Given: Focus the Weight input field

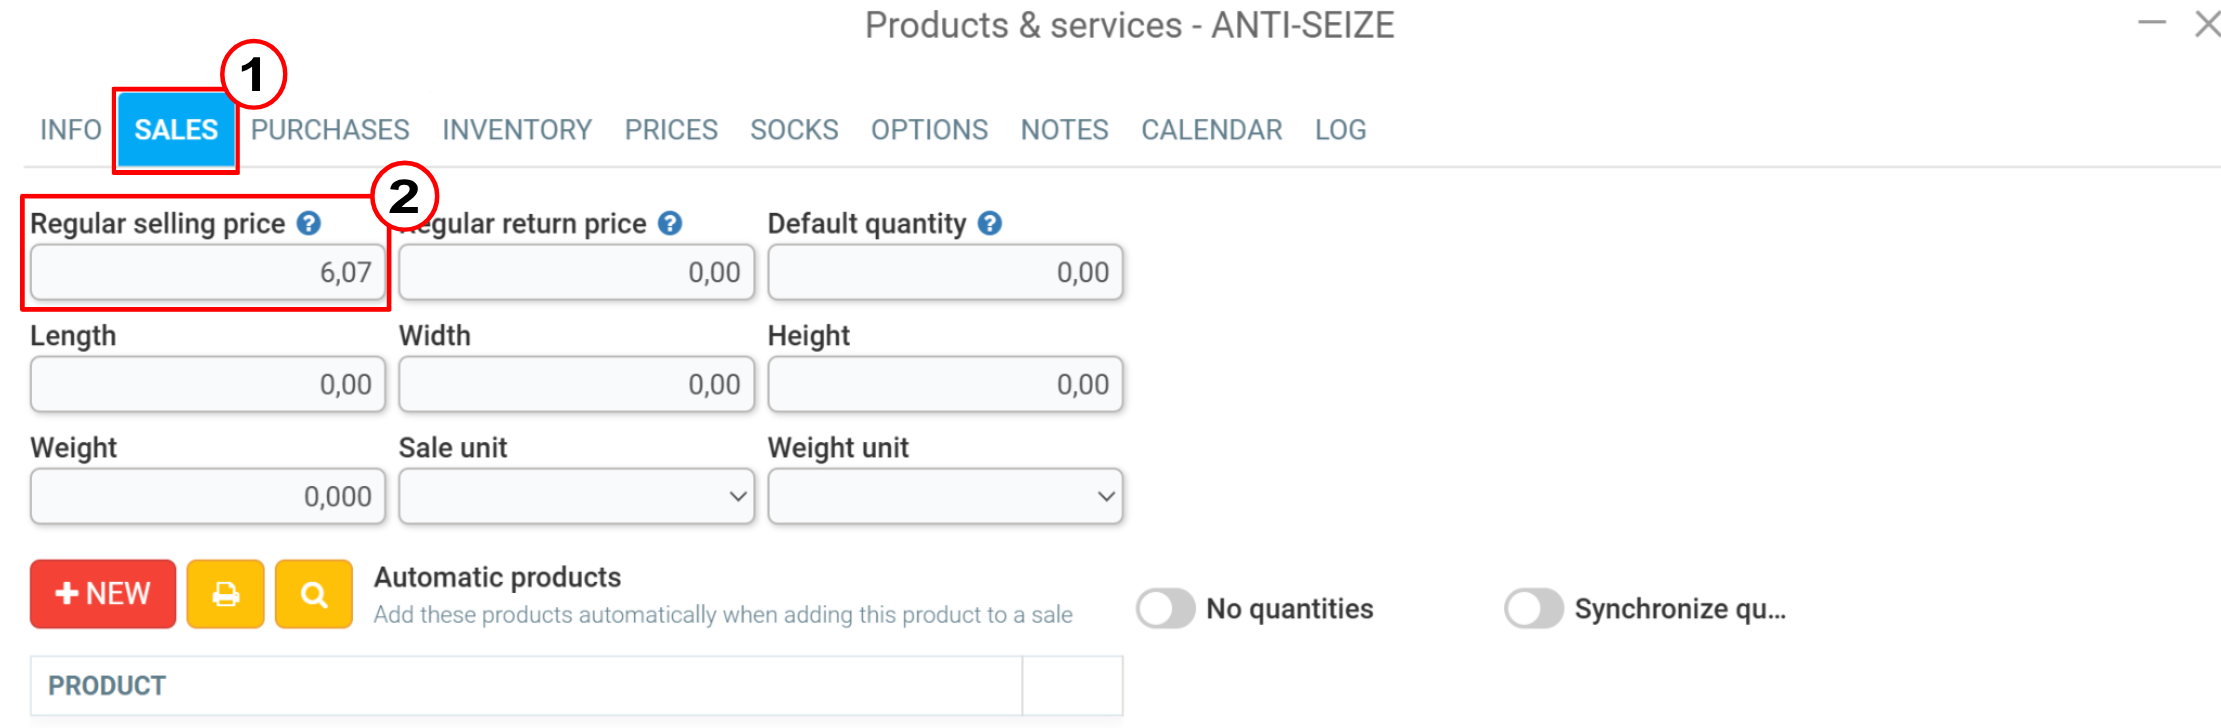Looking at the screenshot, I should [208, 496].
